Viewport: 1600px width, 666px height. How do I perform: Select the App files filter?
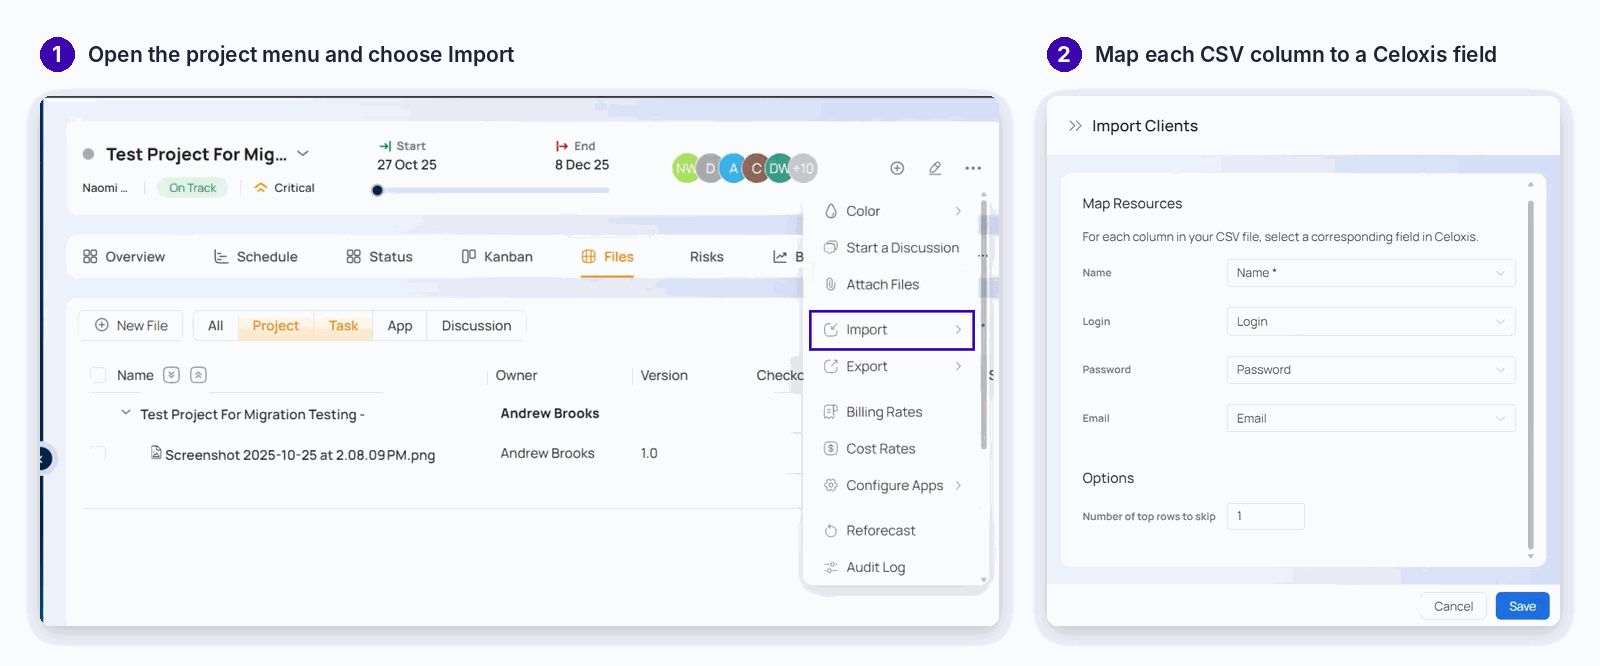point(400,326)
